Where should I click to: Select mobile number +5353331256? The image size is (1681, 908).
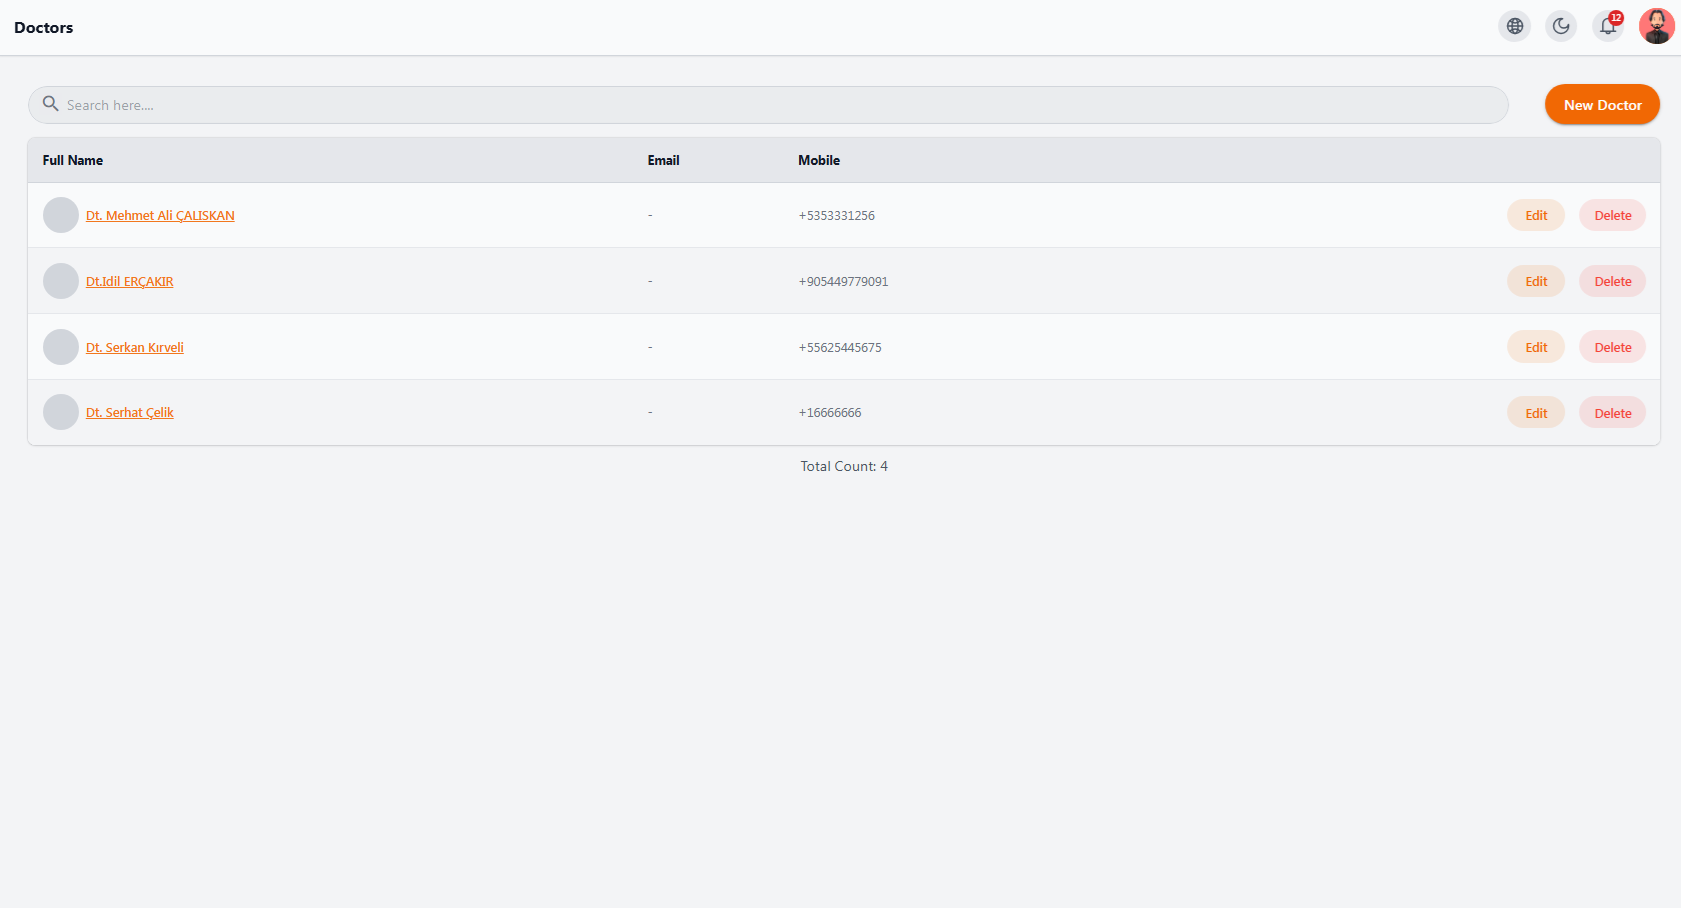837,215
